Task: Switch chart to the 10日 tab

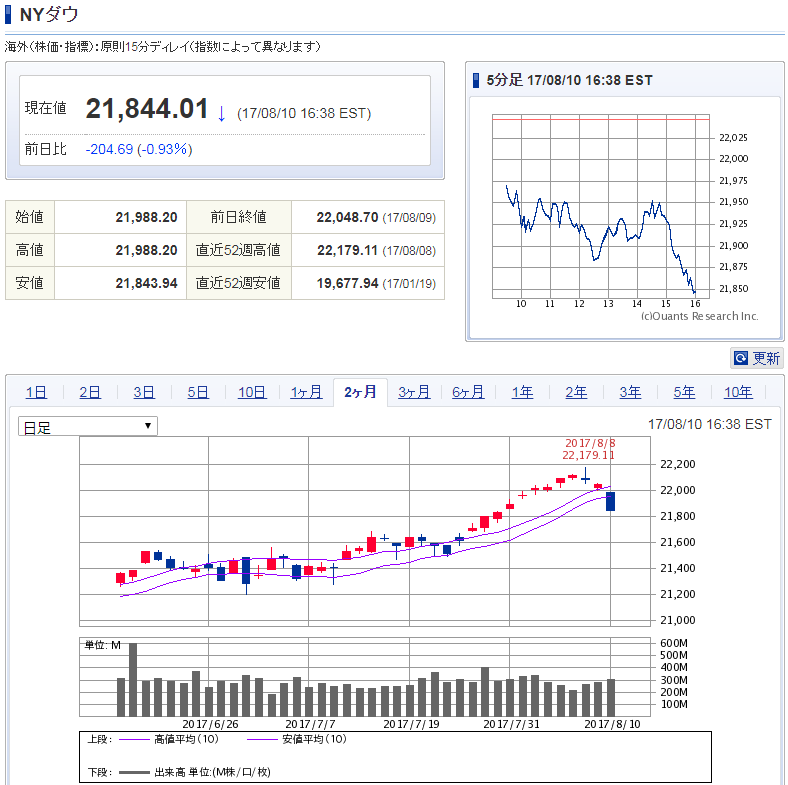Action: click(252, 392)
